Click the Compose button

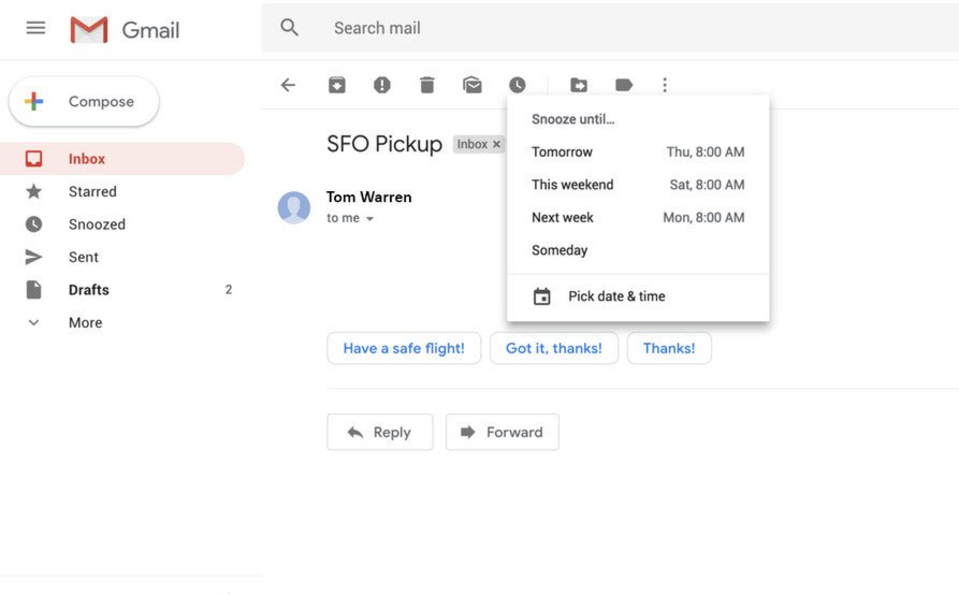84,102
